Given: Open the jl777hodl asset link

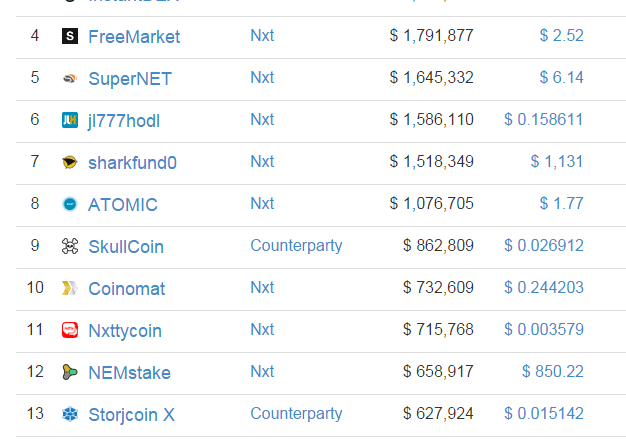Looking at the screenshot, I should coord(124,121).
